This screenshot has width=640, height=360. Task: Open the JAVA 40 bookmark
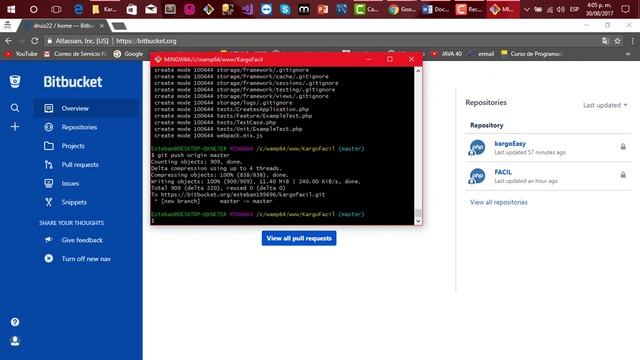(447, 54)
